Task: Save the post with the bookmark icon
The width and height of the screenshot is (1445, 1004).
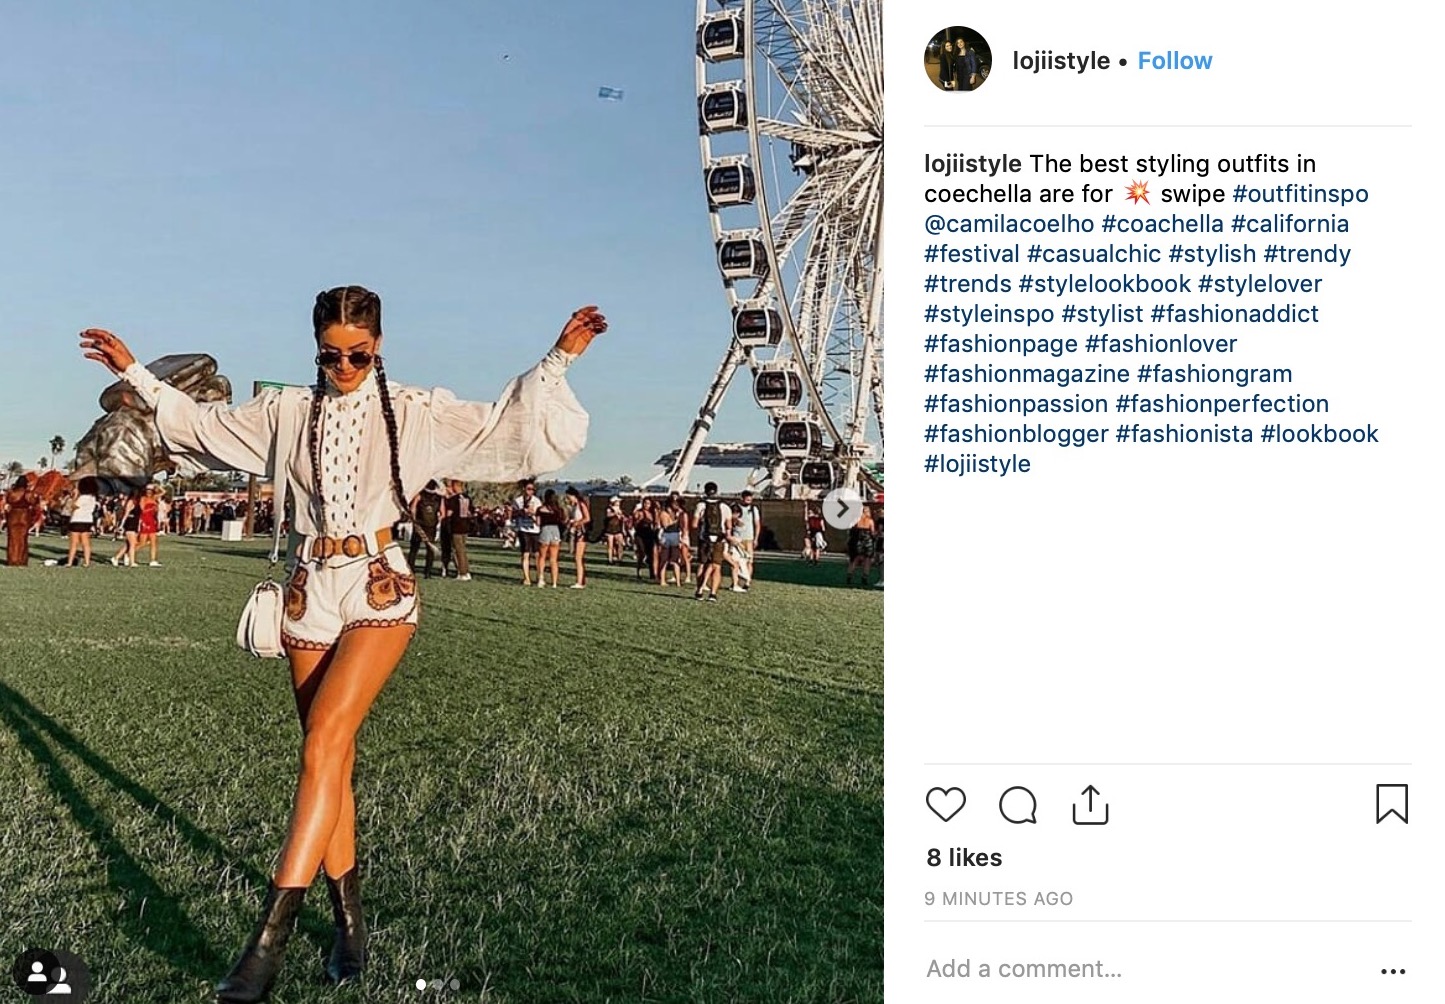Action: [1391, 804]
